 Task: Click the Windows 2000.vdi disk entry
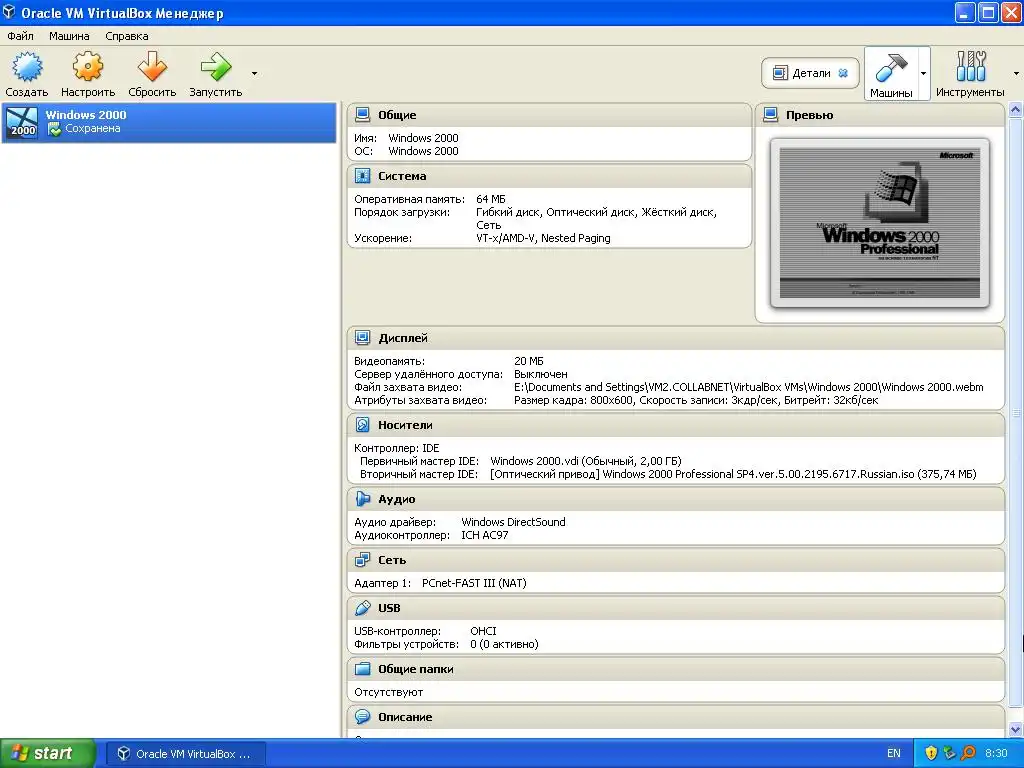coord(586,461)
